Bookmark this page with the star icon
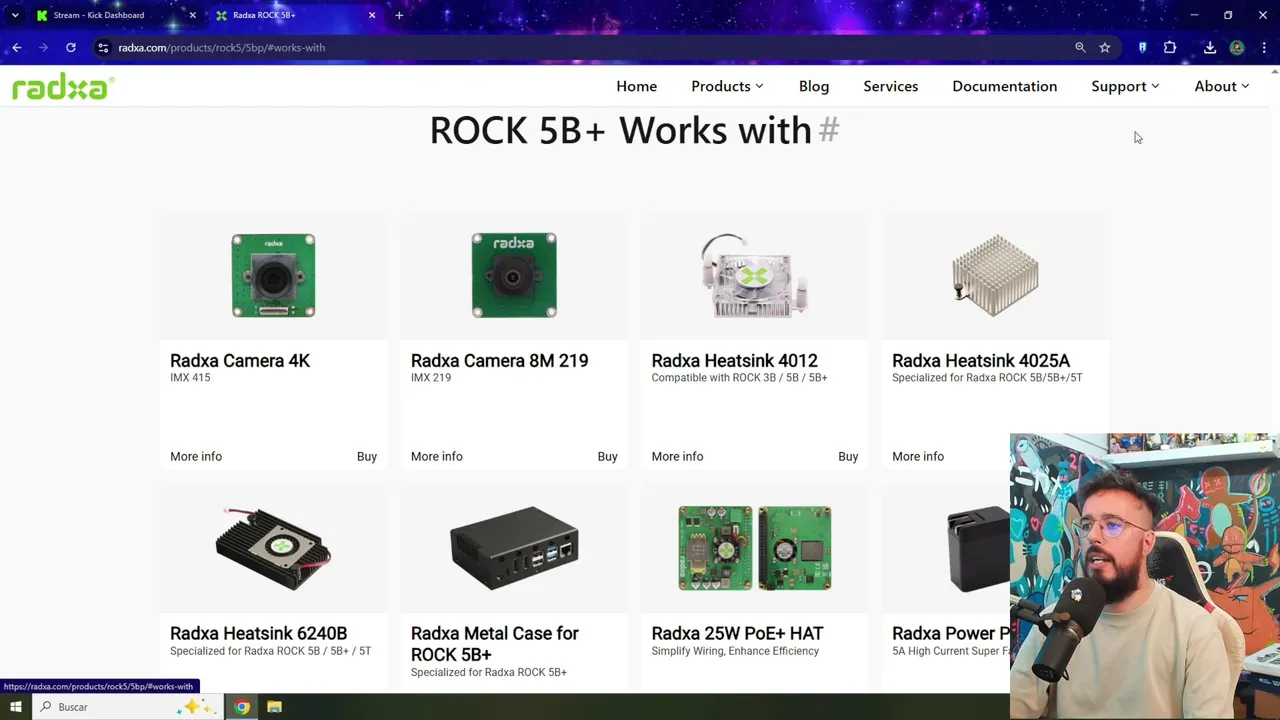 [x=1105, y=47]
